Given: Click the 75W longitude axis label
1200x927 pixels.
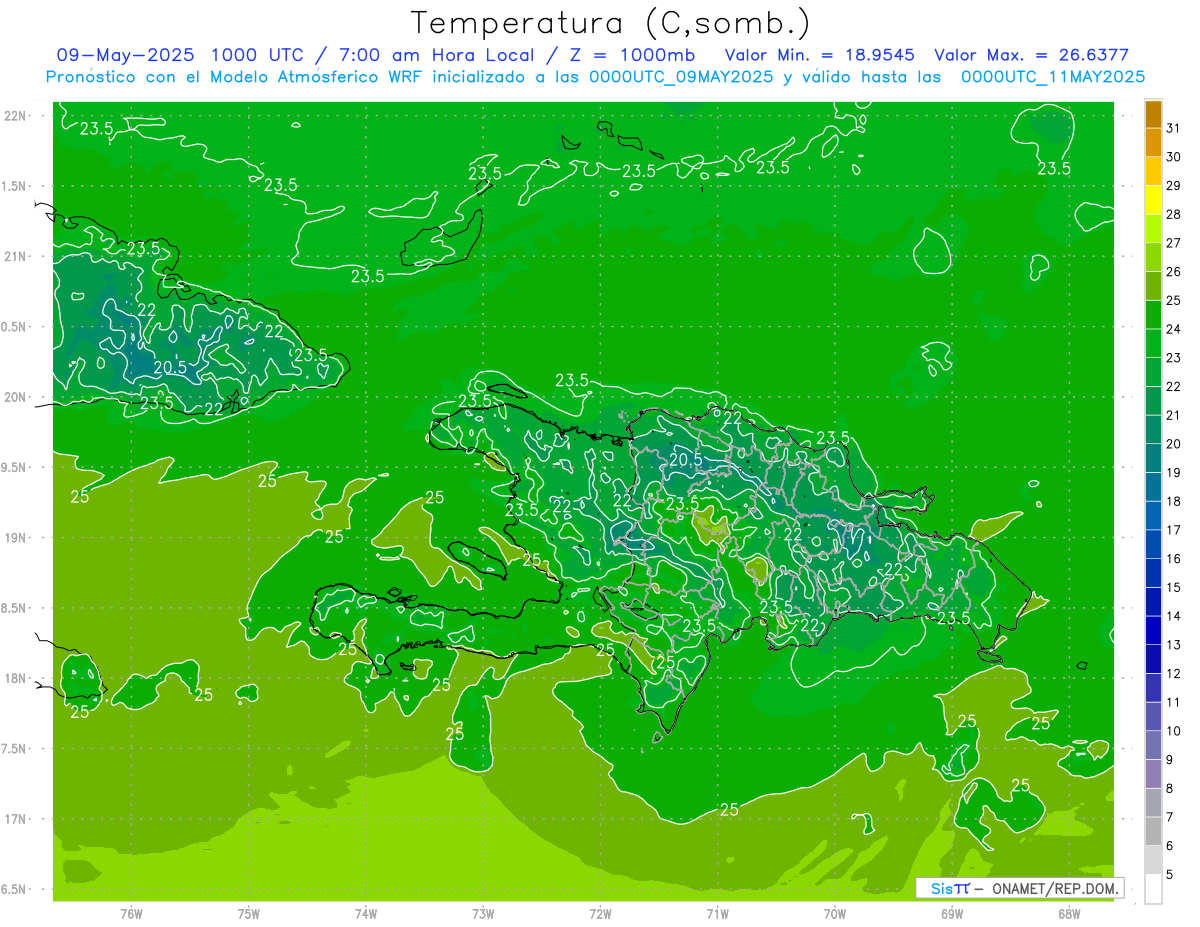Looking at the screenshot, I should [249, 914].
